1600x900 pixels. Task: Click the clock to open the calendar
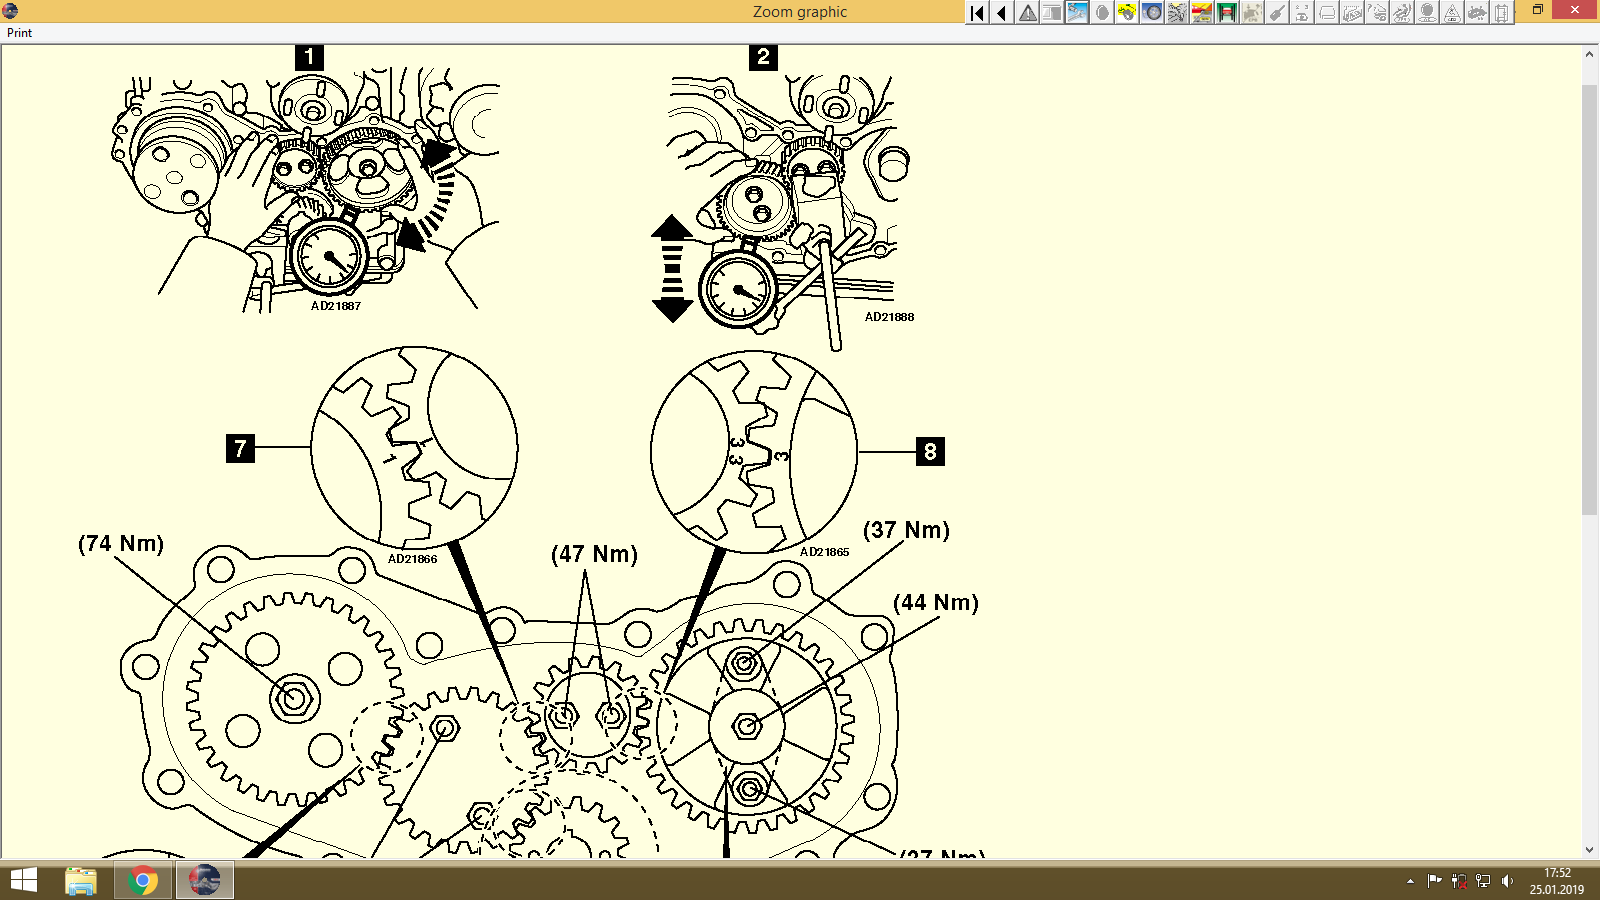coord(1556,880)
